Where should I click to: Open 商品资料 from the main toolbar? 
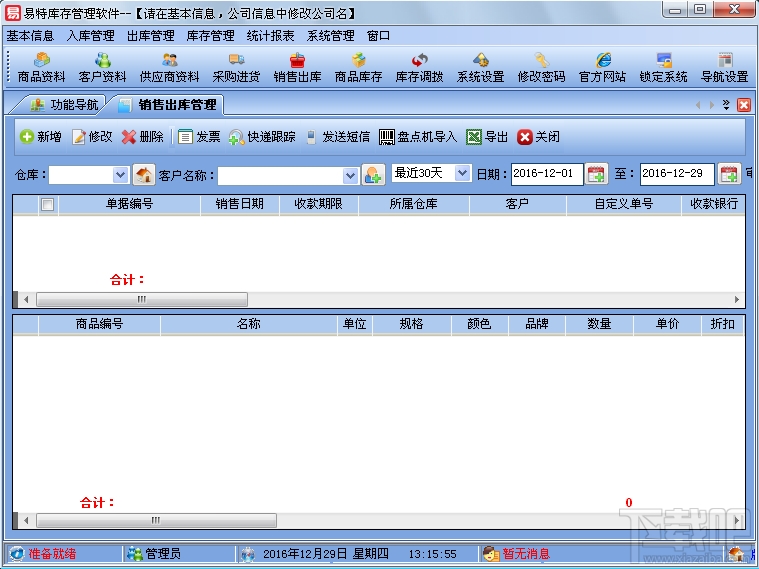(x=42, y=68)
